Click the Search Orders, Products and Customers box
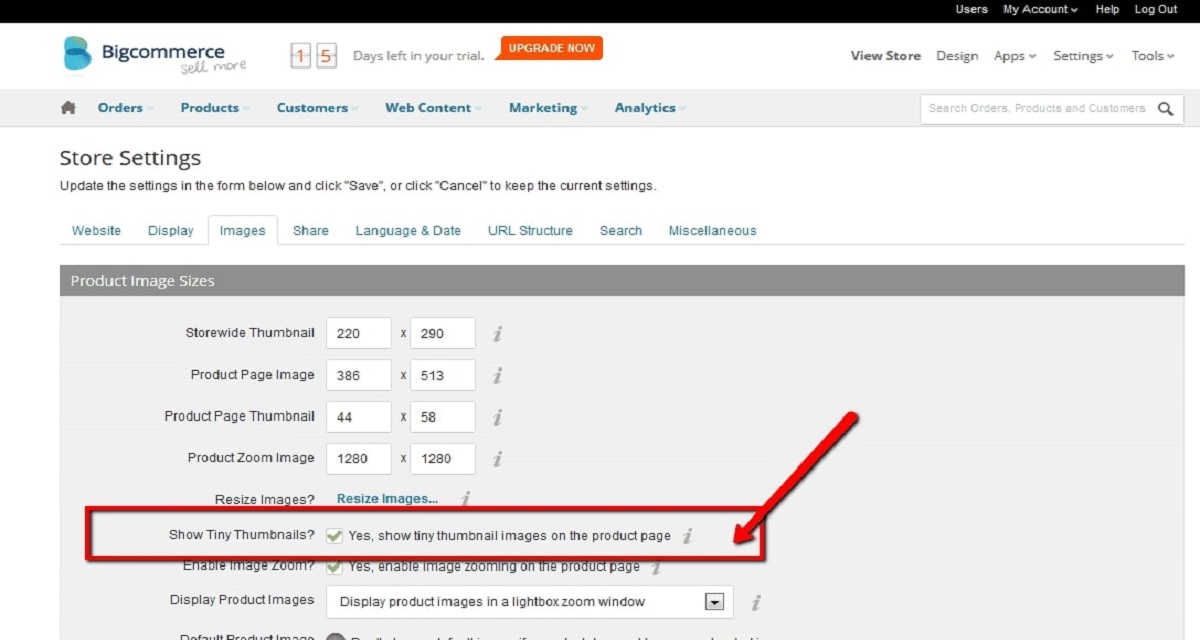 pyautogui.click(x=1036, y=109)
